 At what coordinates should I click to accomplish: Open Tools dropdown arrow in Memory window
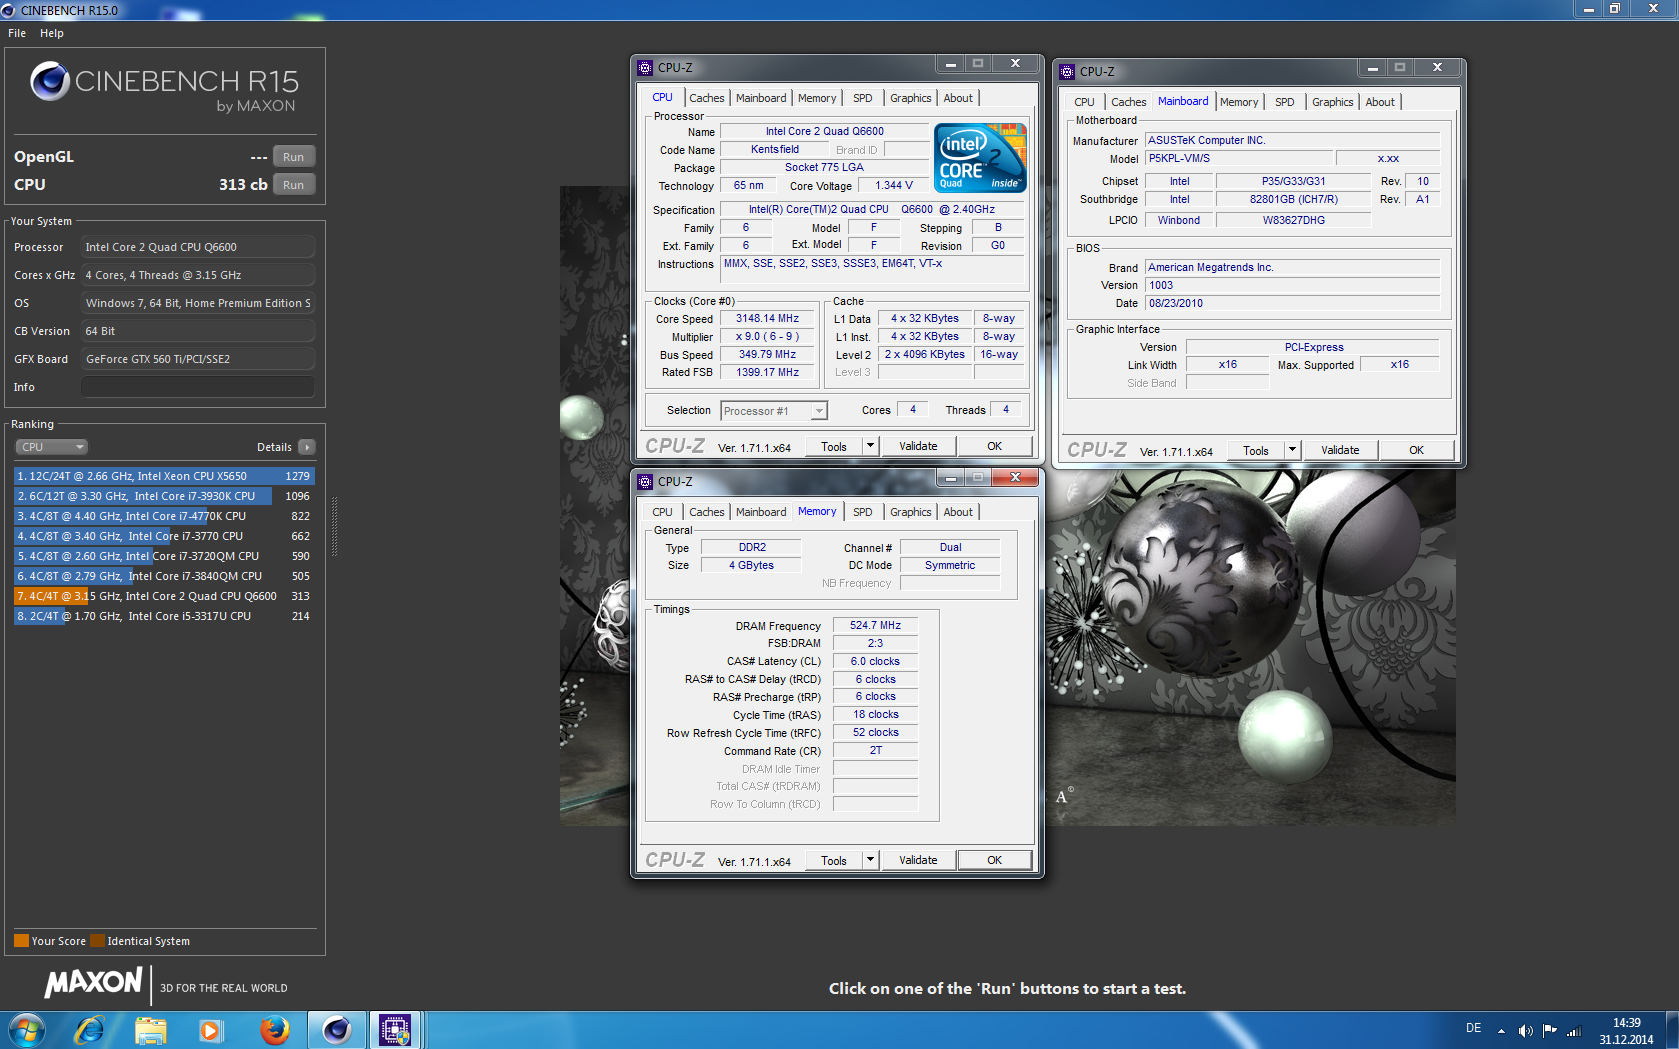click(x=870, y=860)
